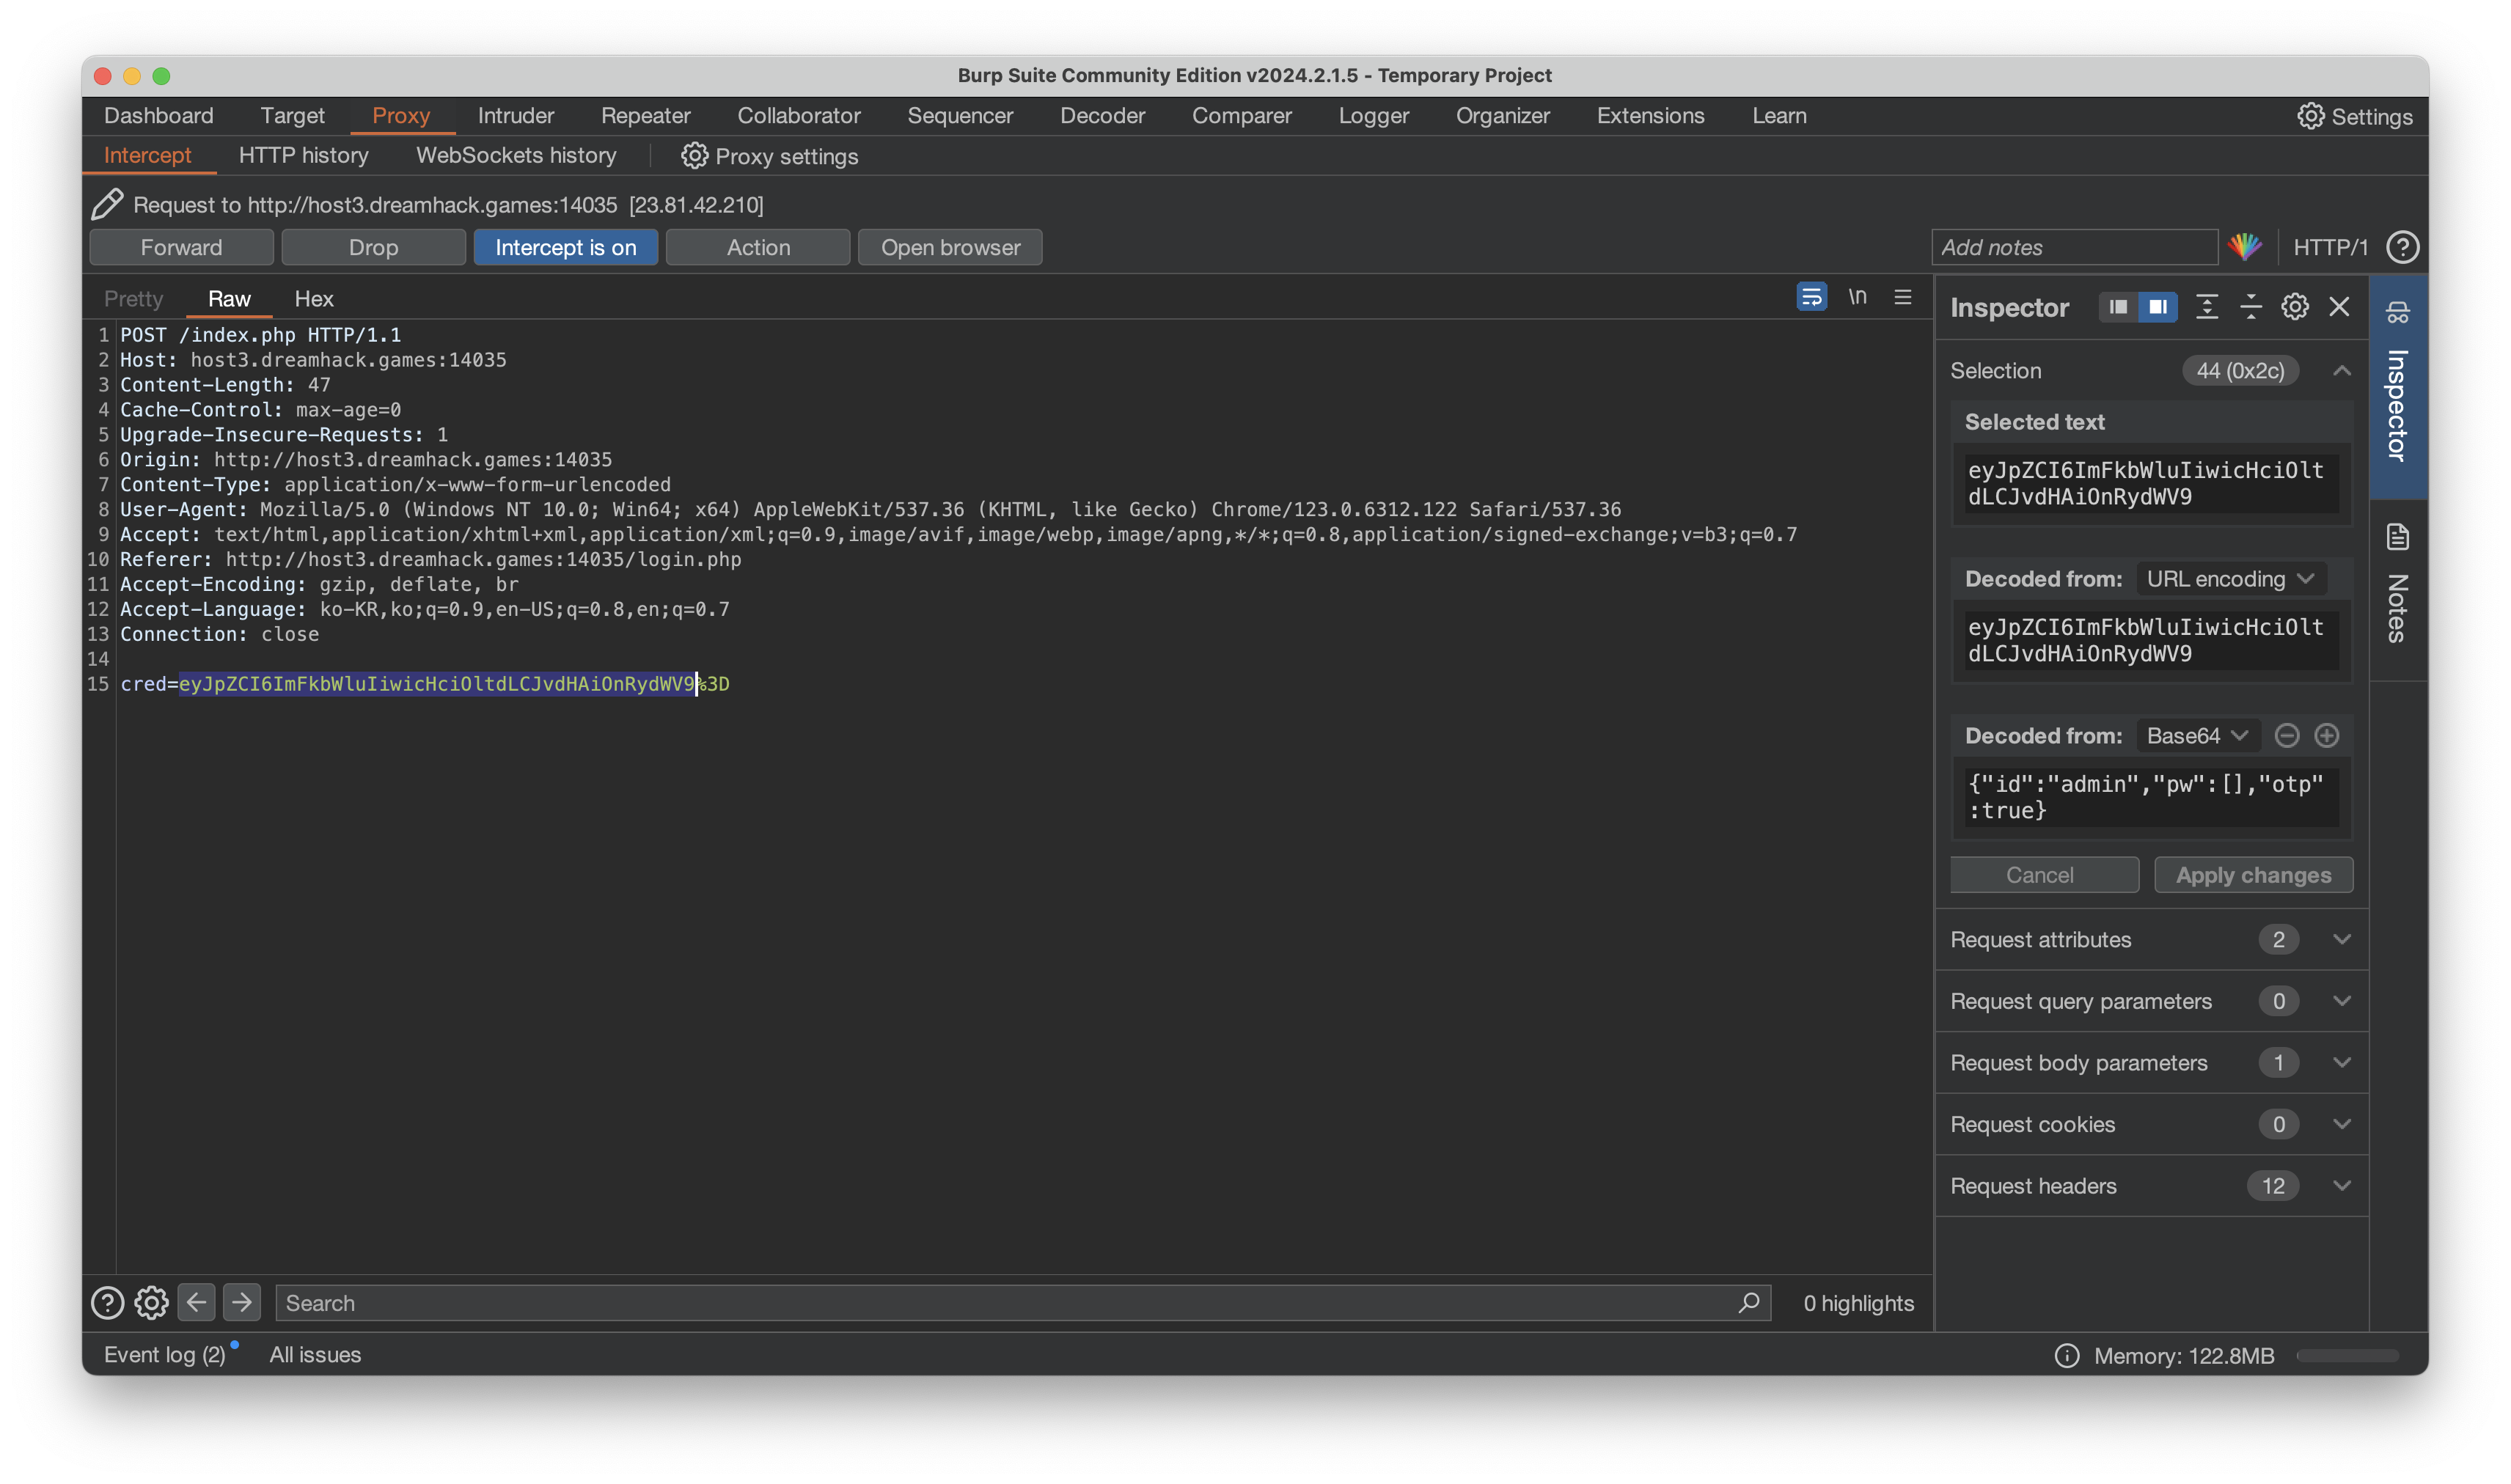2511x1484 pixels.
Task: Click the Forward button
Action: click(181, 247)
